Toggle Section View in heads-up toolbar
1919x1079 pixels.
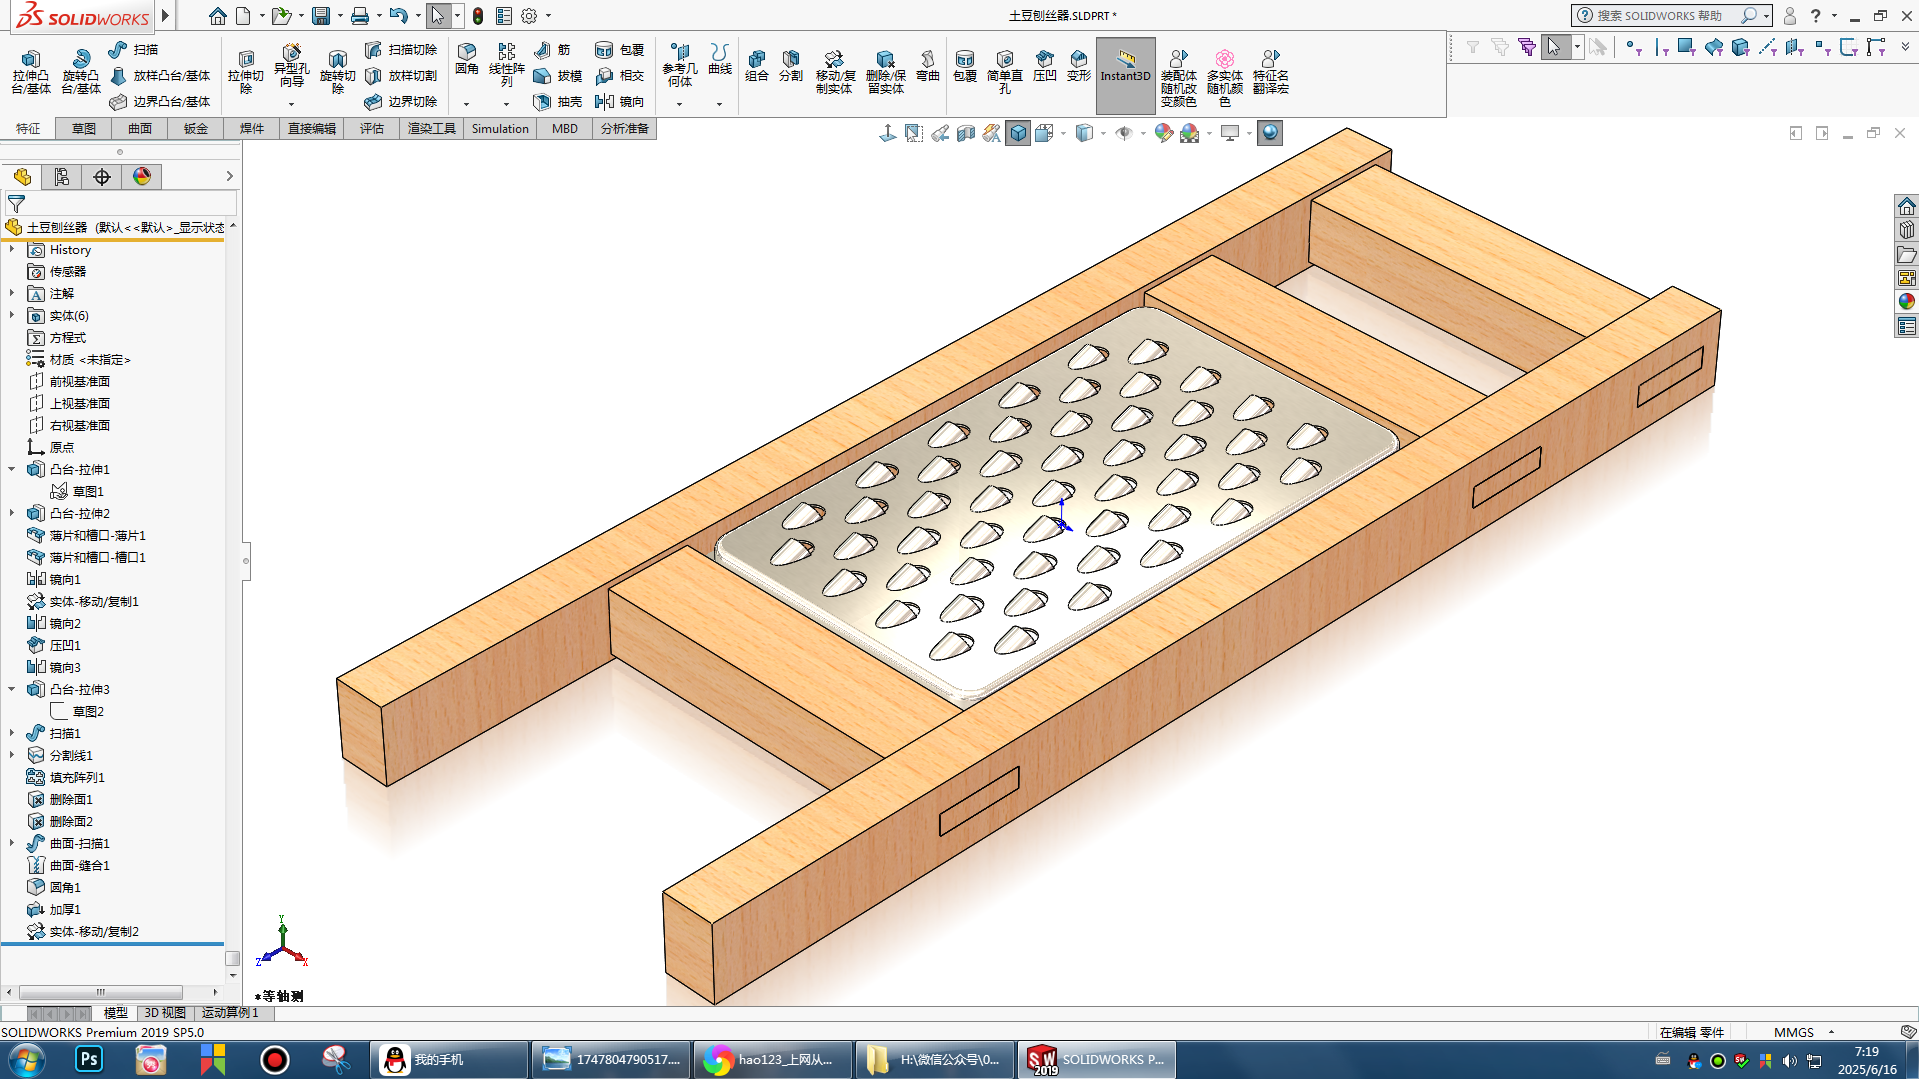click(x=965, y=133)
